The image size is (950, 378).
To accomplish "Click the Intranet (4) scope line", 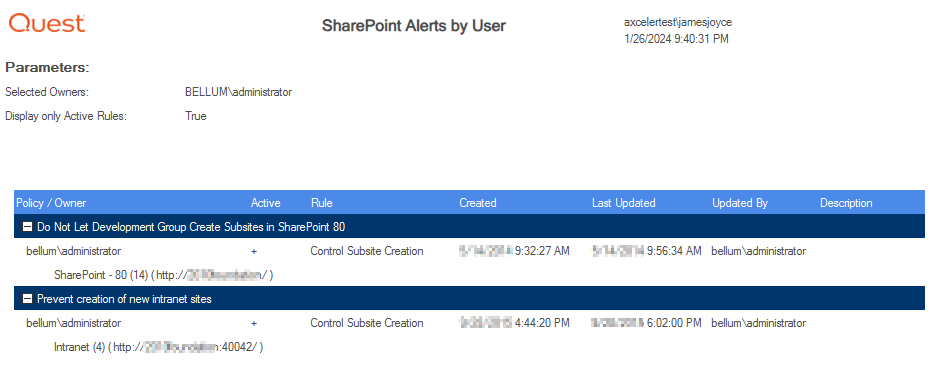I will 159,347.
